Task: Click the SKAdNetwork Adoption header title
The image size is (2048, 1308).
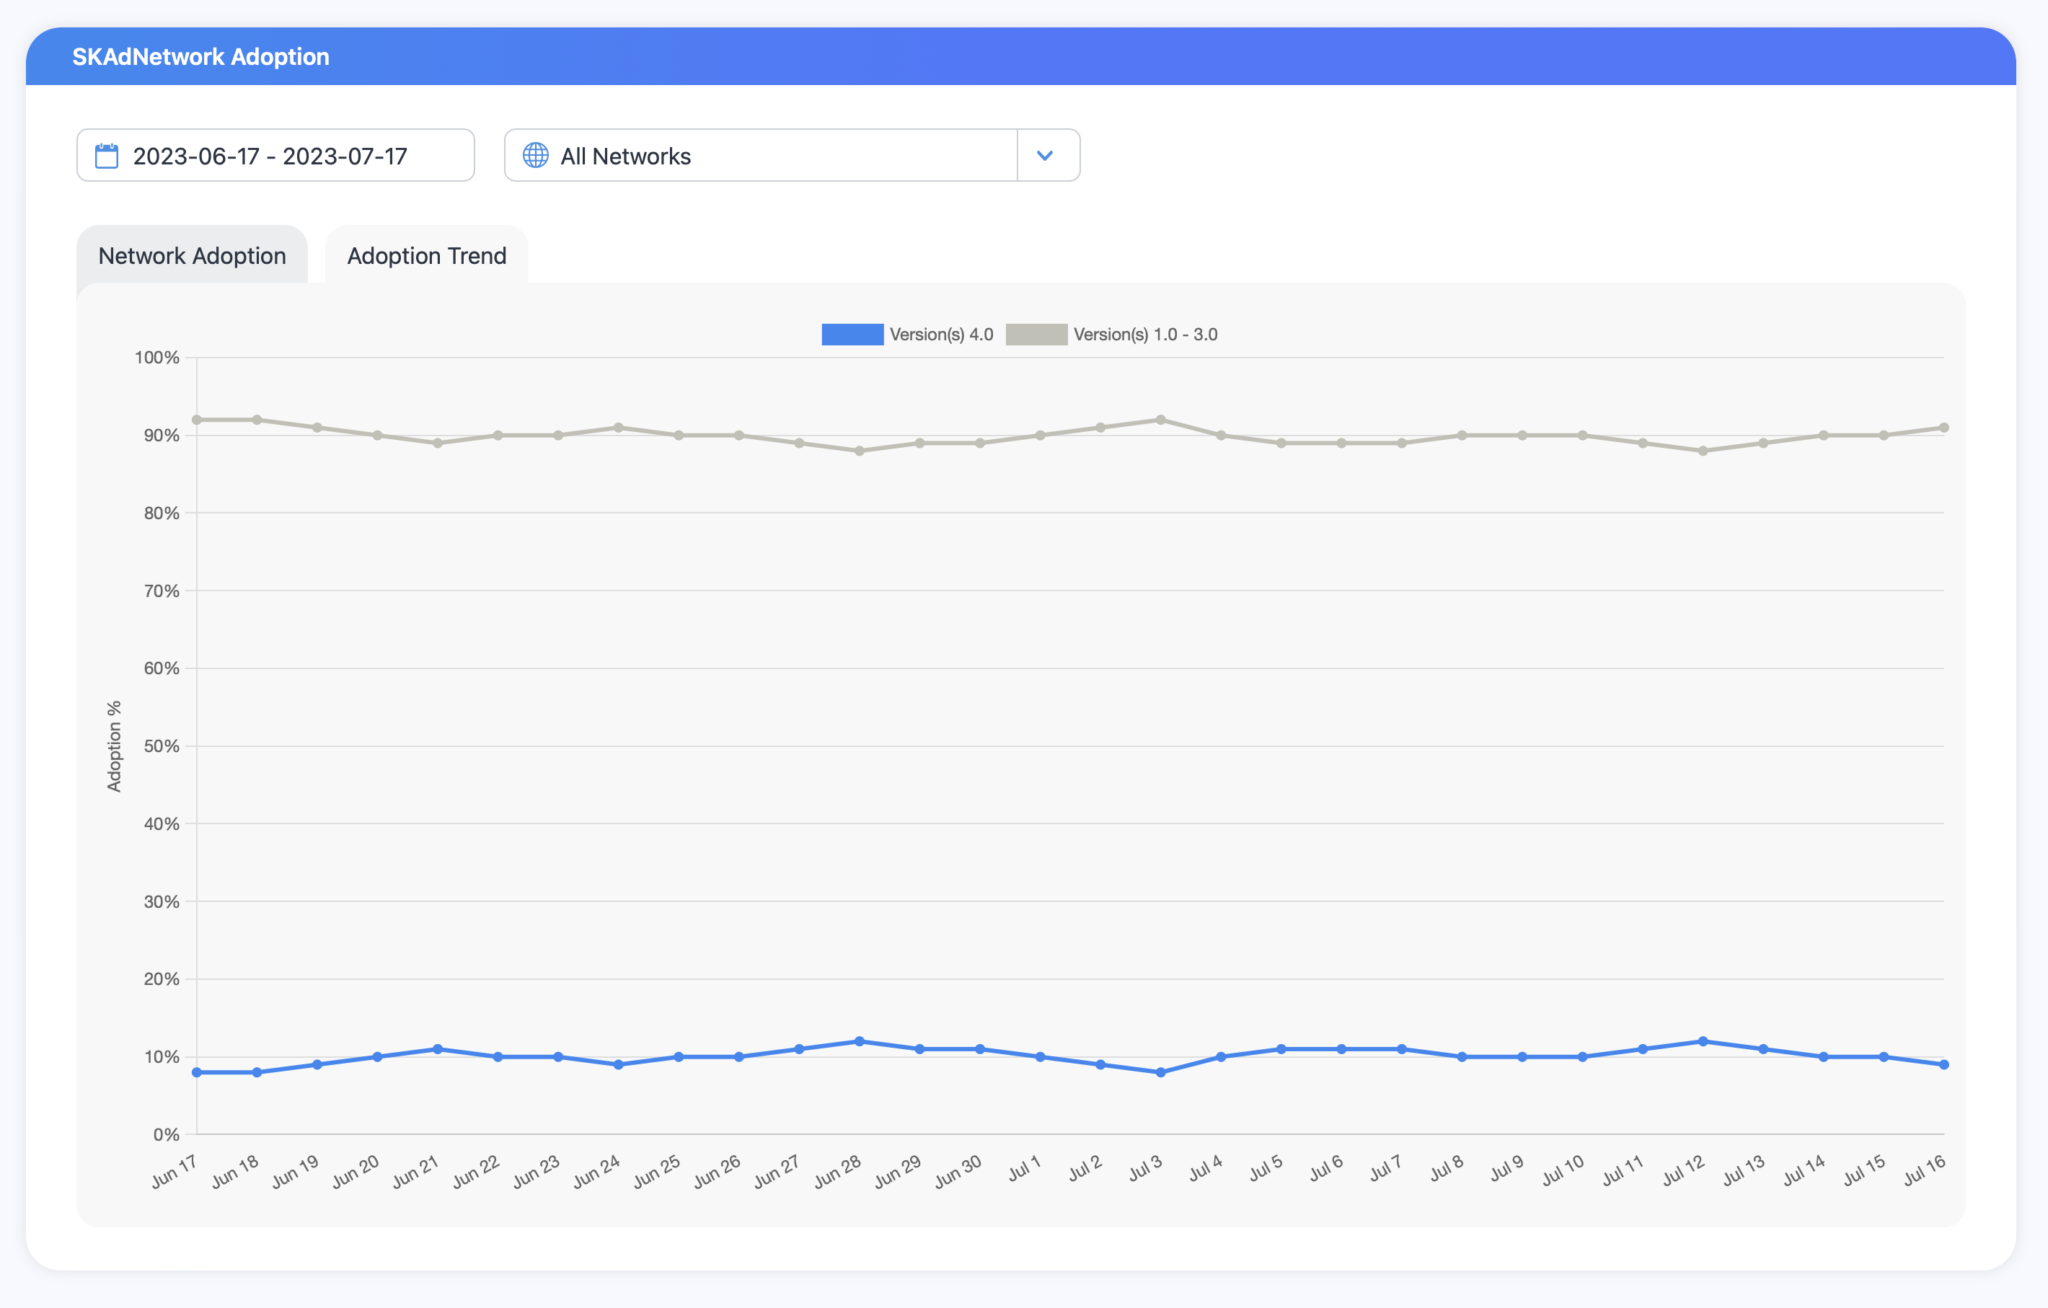Action: [x=201, y=57]
